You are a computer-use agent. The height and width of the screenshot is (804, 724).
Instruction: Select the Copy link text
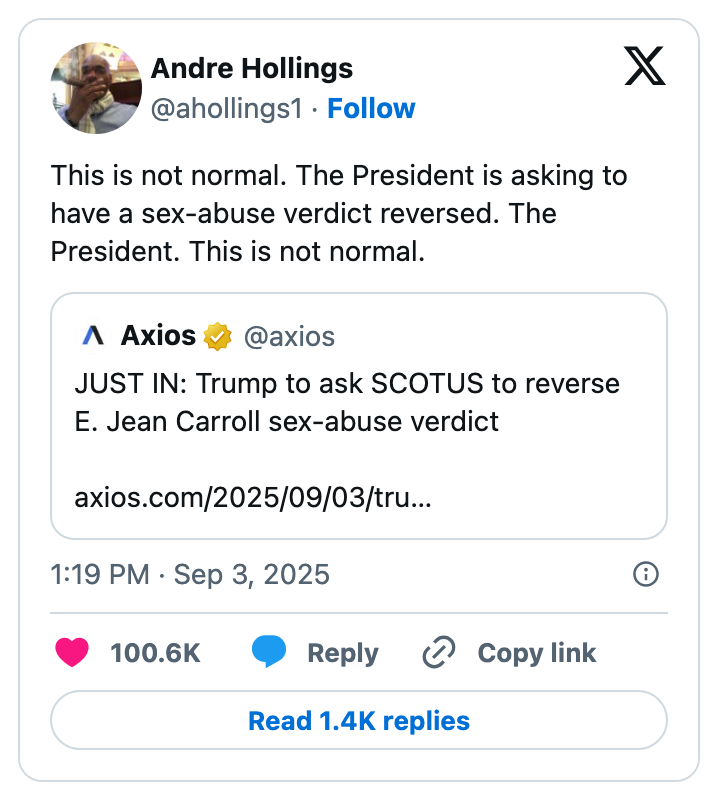pyautogui.click(x=536, y=652)
